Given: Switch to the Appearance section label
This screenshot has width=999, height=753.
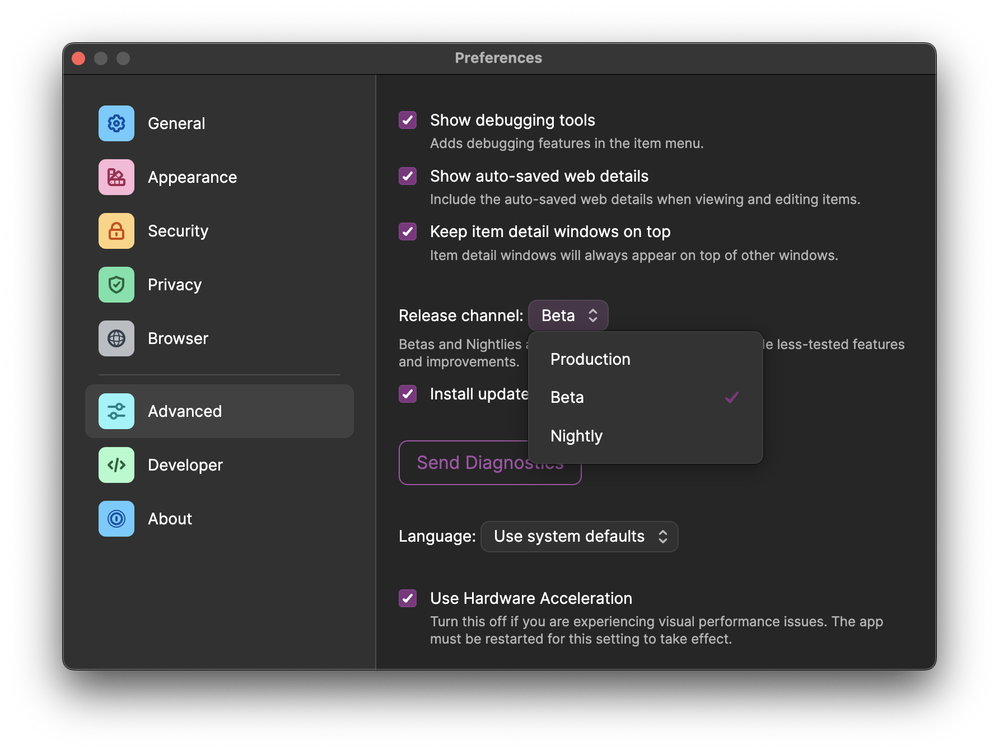Looking at the screenshot, I should (x=192, y=177).
